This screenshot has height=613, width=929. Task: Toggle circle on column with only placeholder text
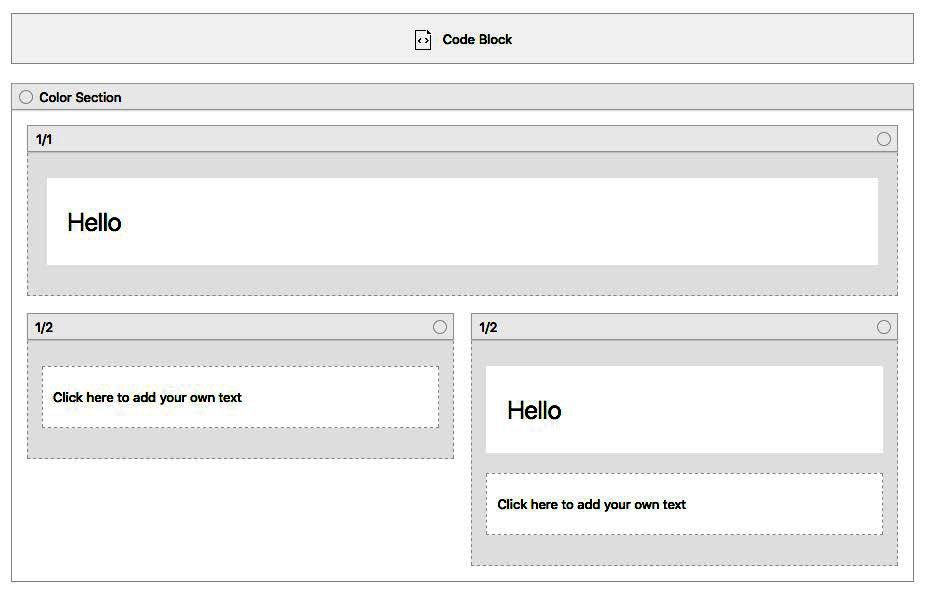pyautogui.click(x=440, y=327)
